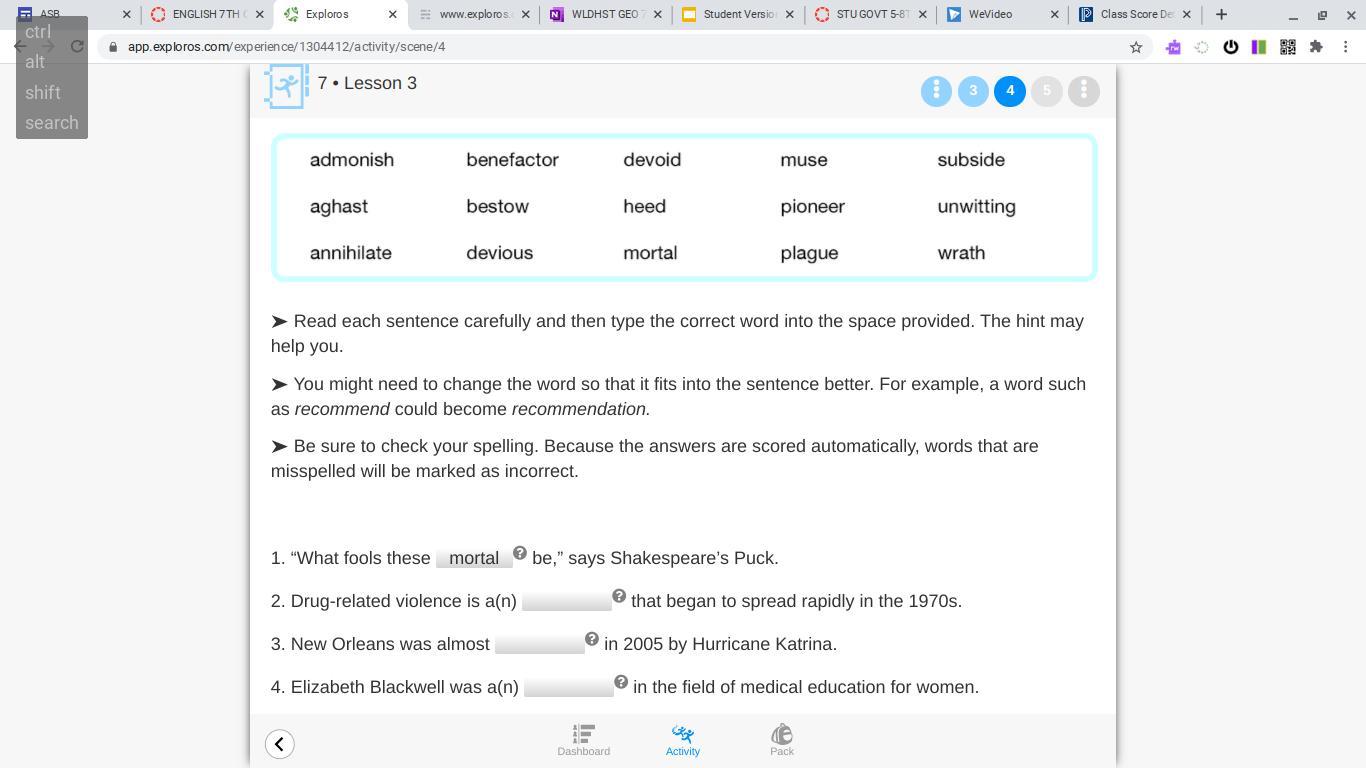
Task: Click the answer blank containing 'mortal'
Action: pos(474,558)
